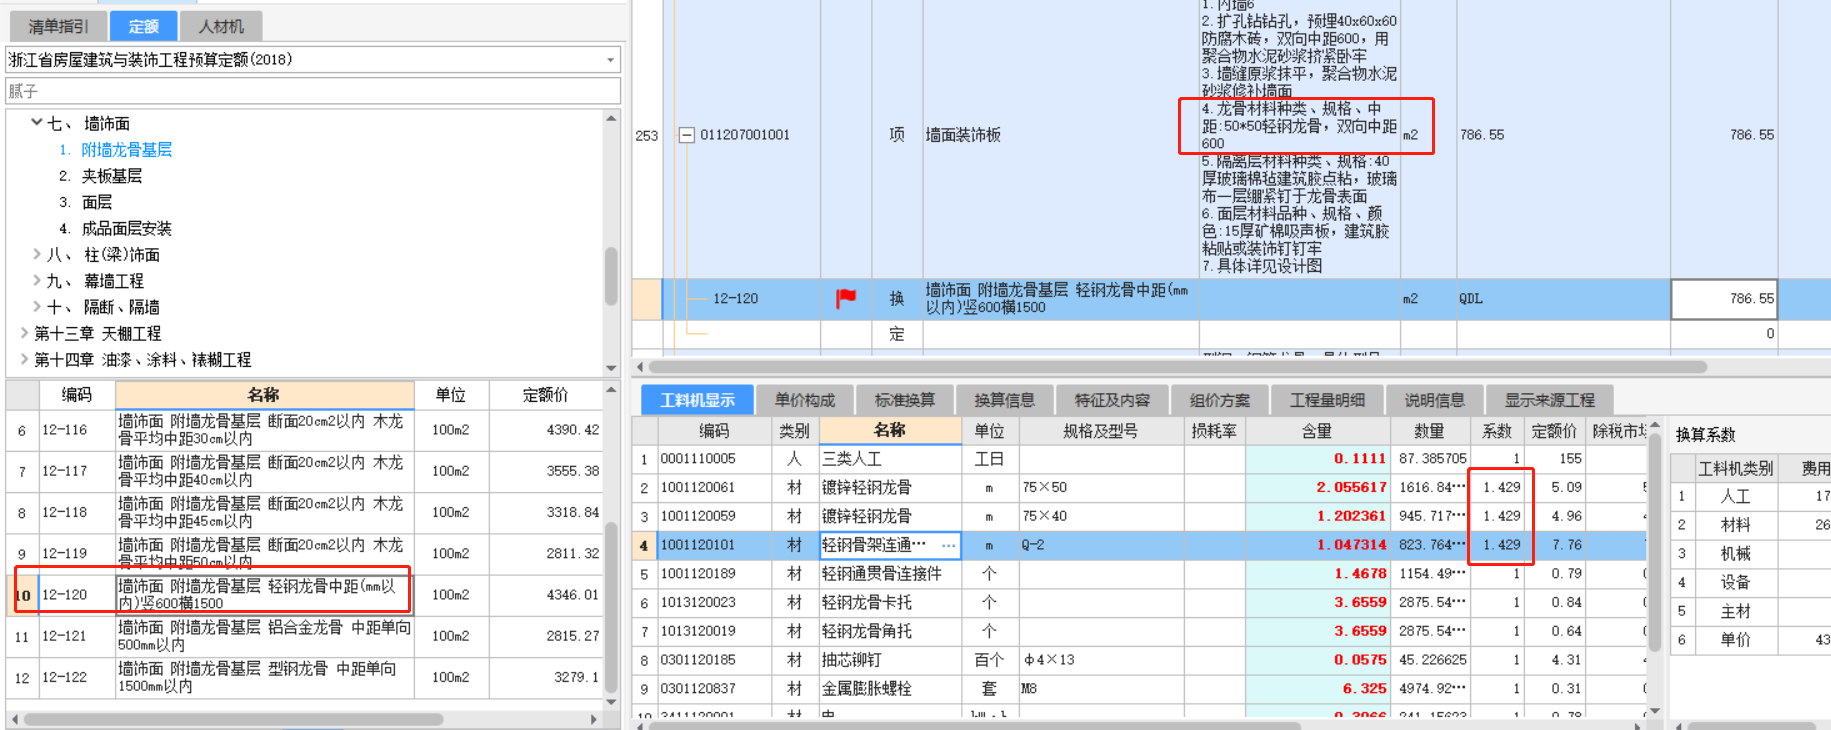
Task: Switch to the 清单指引 tab
Action: tap(58, 26)
